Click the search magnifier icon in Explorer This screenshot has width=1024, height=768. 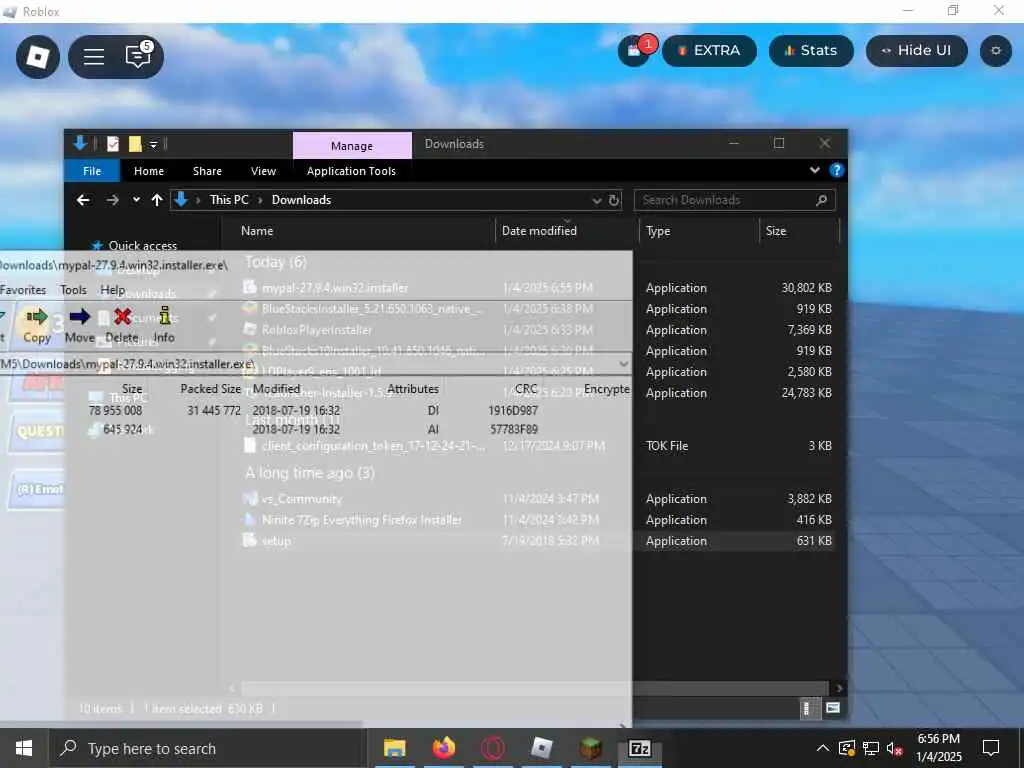click(x=822, y=200)
